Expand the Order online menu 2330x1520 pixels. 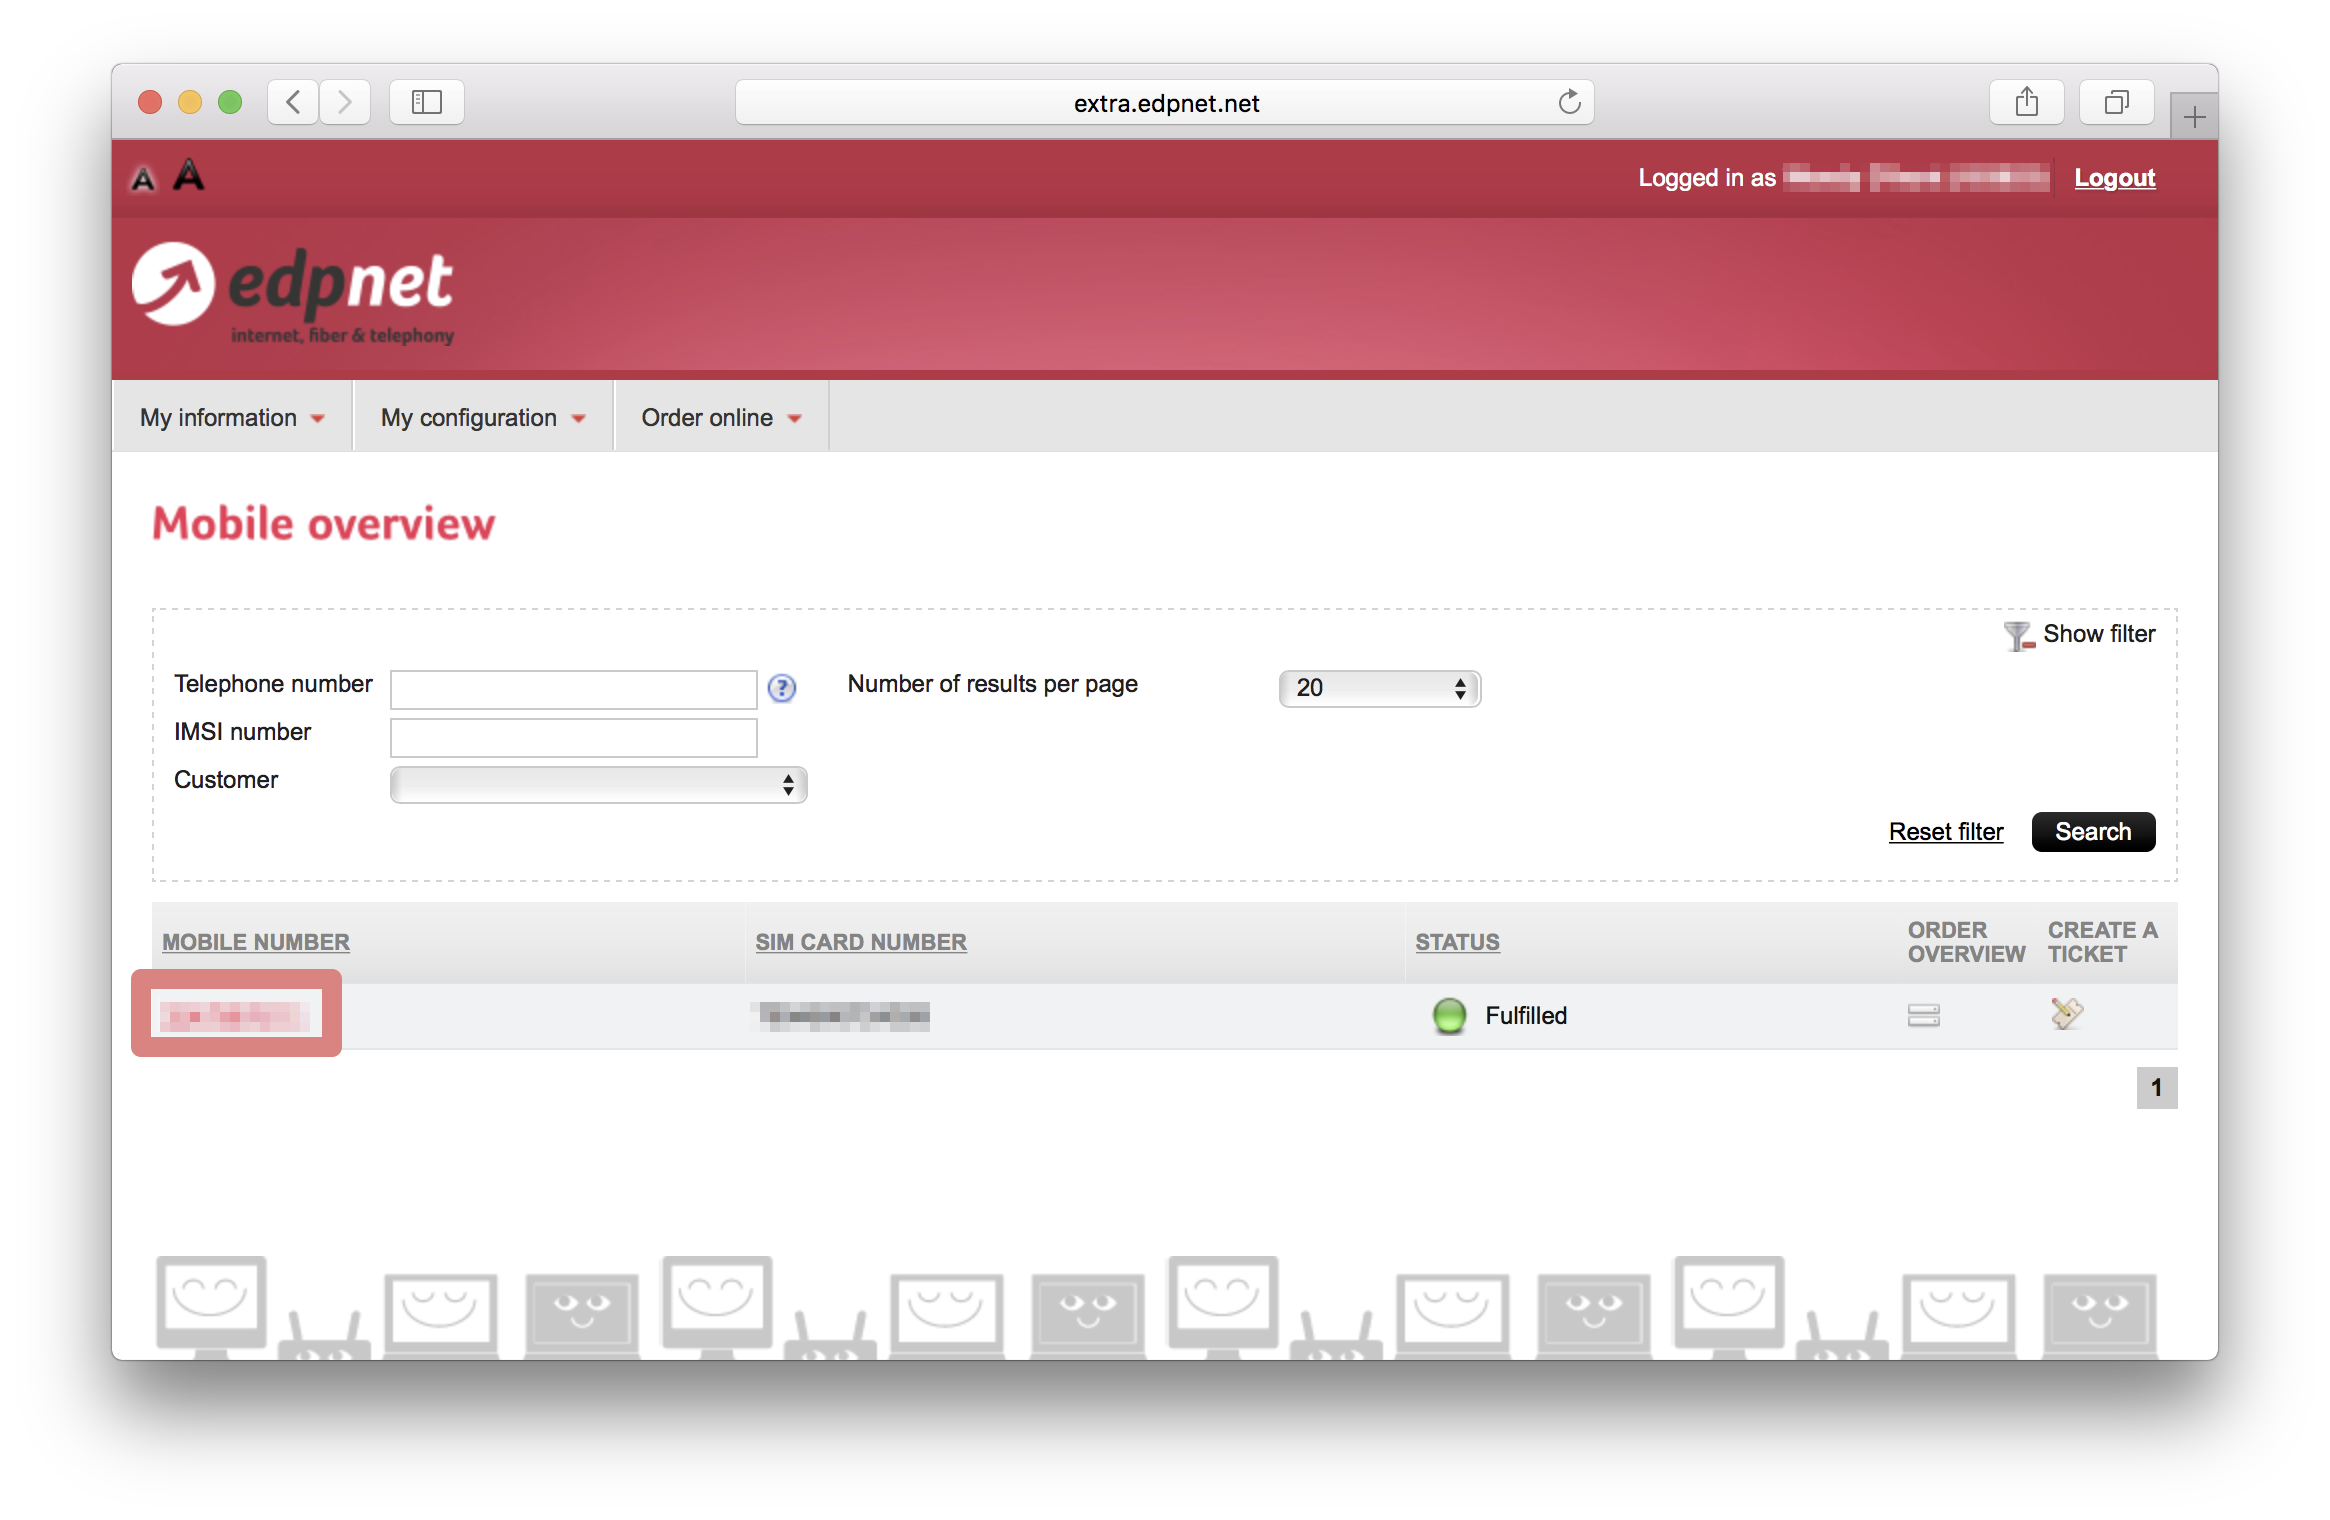(x=721, y=417)
